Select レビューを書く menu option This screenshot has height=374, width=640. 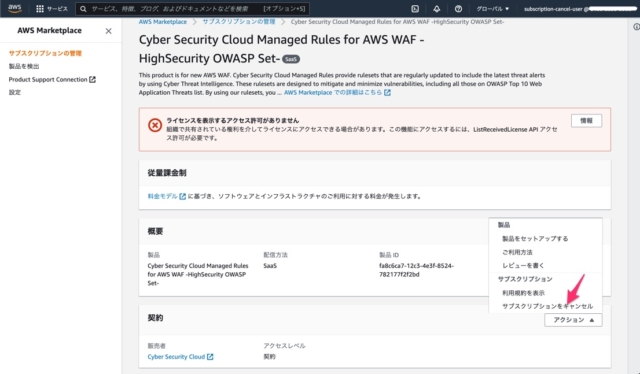pyautogui.click(x=523, y=265)
